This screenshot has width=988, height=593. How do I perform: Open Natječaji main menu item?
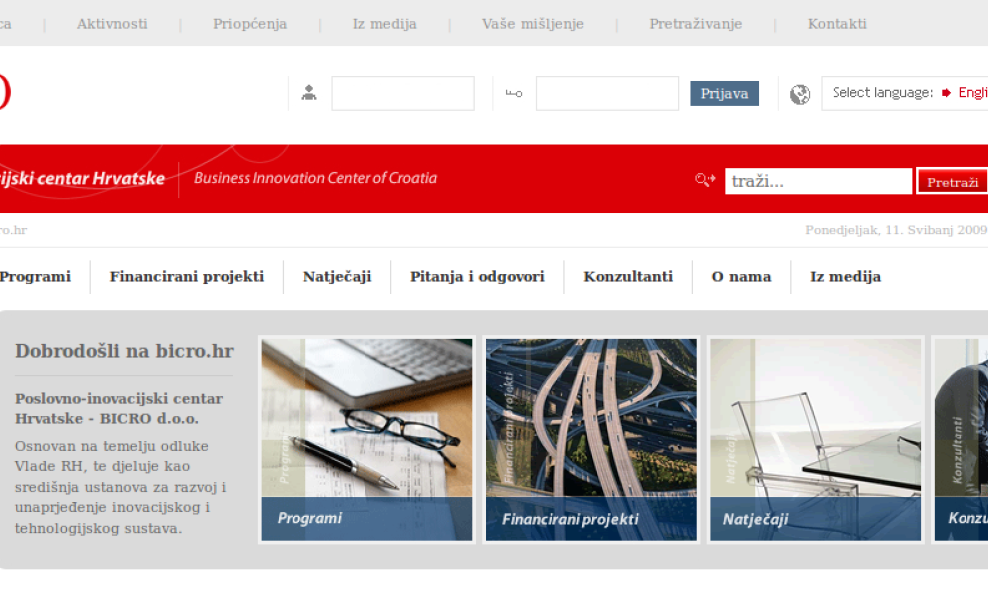click(x=337, y=277)
